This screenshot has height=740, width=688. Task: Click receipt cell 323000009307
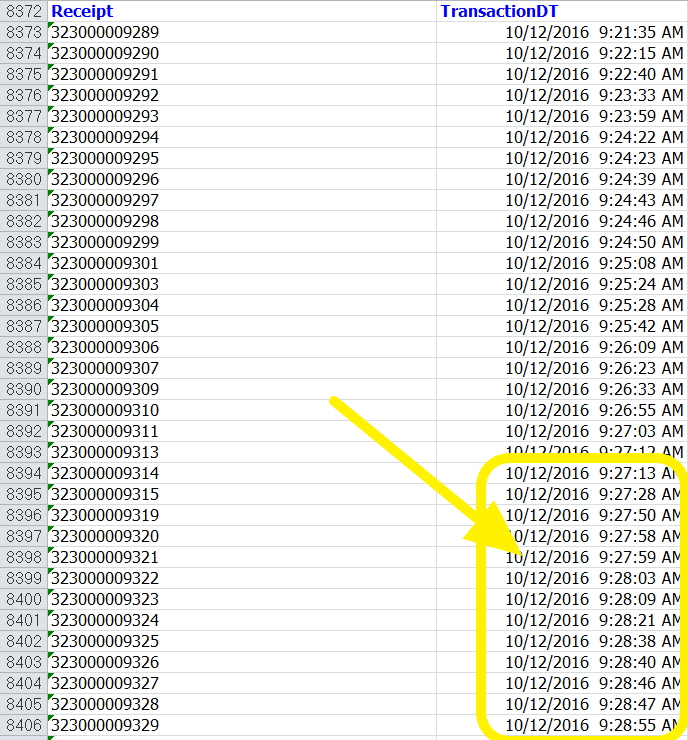242,368
